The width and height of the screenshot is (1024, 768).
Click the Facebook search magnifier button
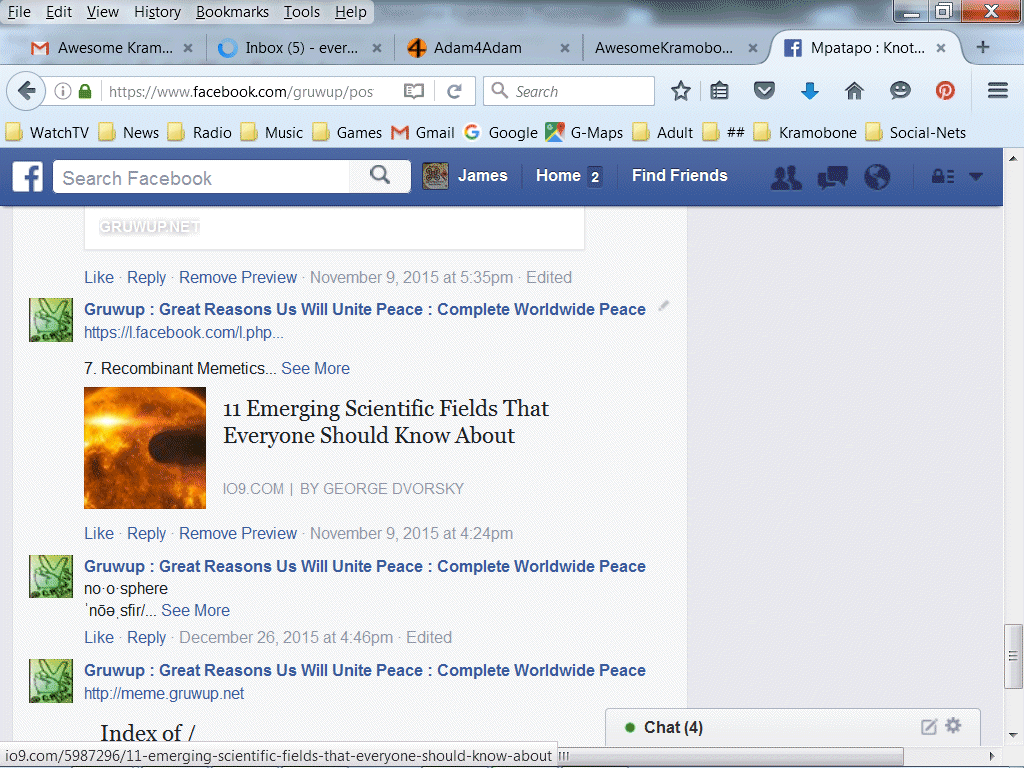(x=380, y=176)
